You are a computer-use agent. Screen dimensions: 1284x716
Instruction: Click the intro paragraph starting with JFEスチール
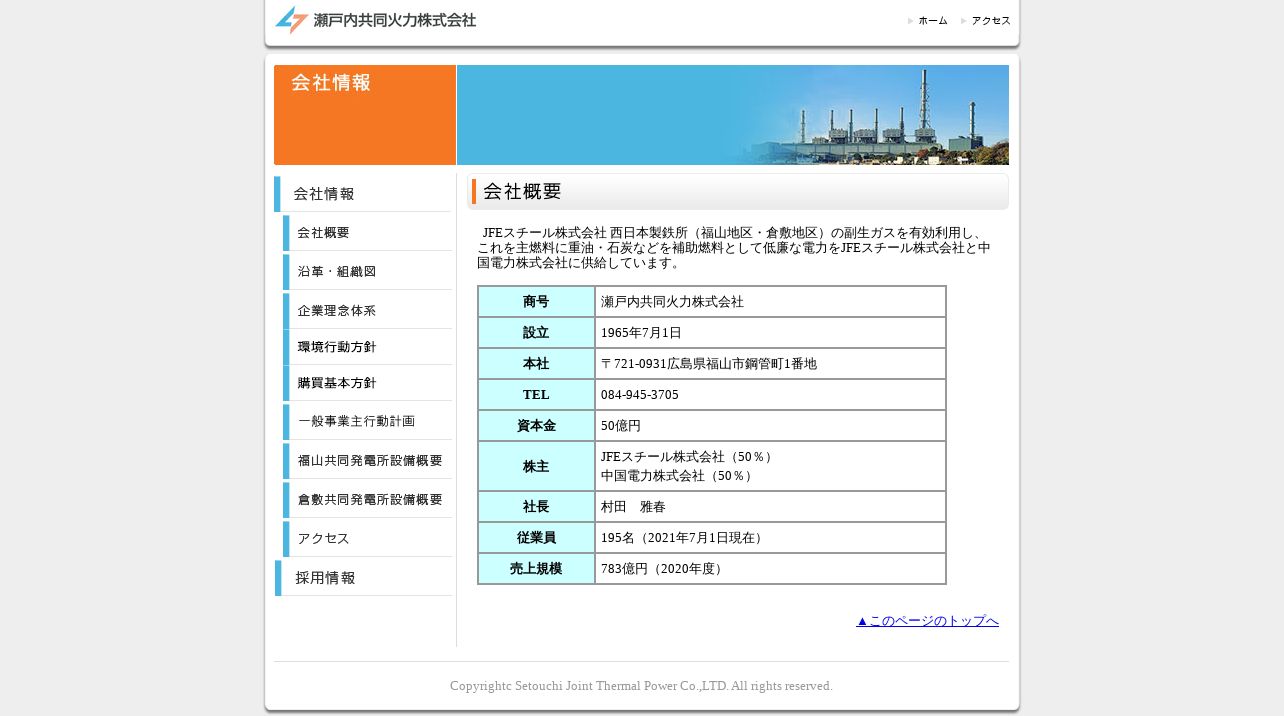pos(735,248)
